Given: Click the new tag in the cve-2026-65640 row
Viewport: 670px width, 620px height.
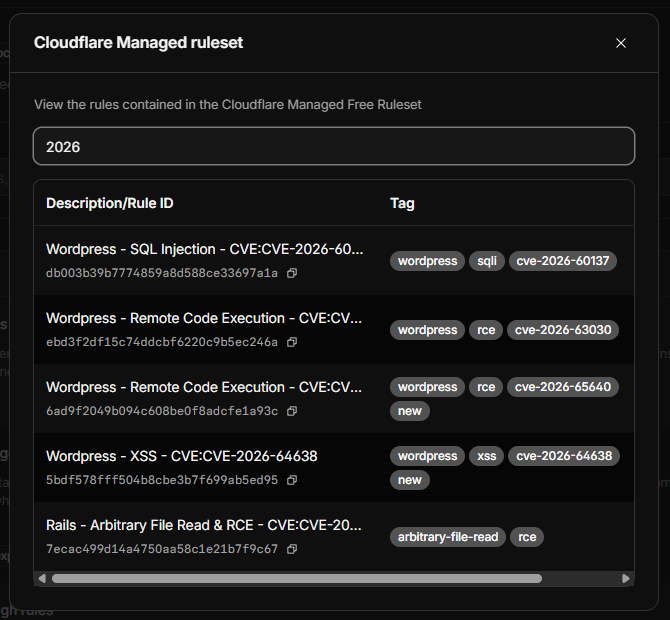Looking at the screenshot, I should click(x=410, y=411).
